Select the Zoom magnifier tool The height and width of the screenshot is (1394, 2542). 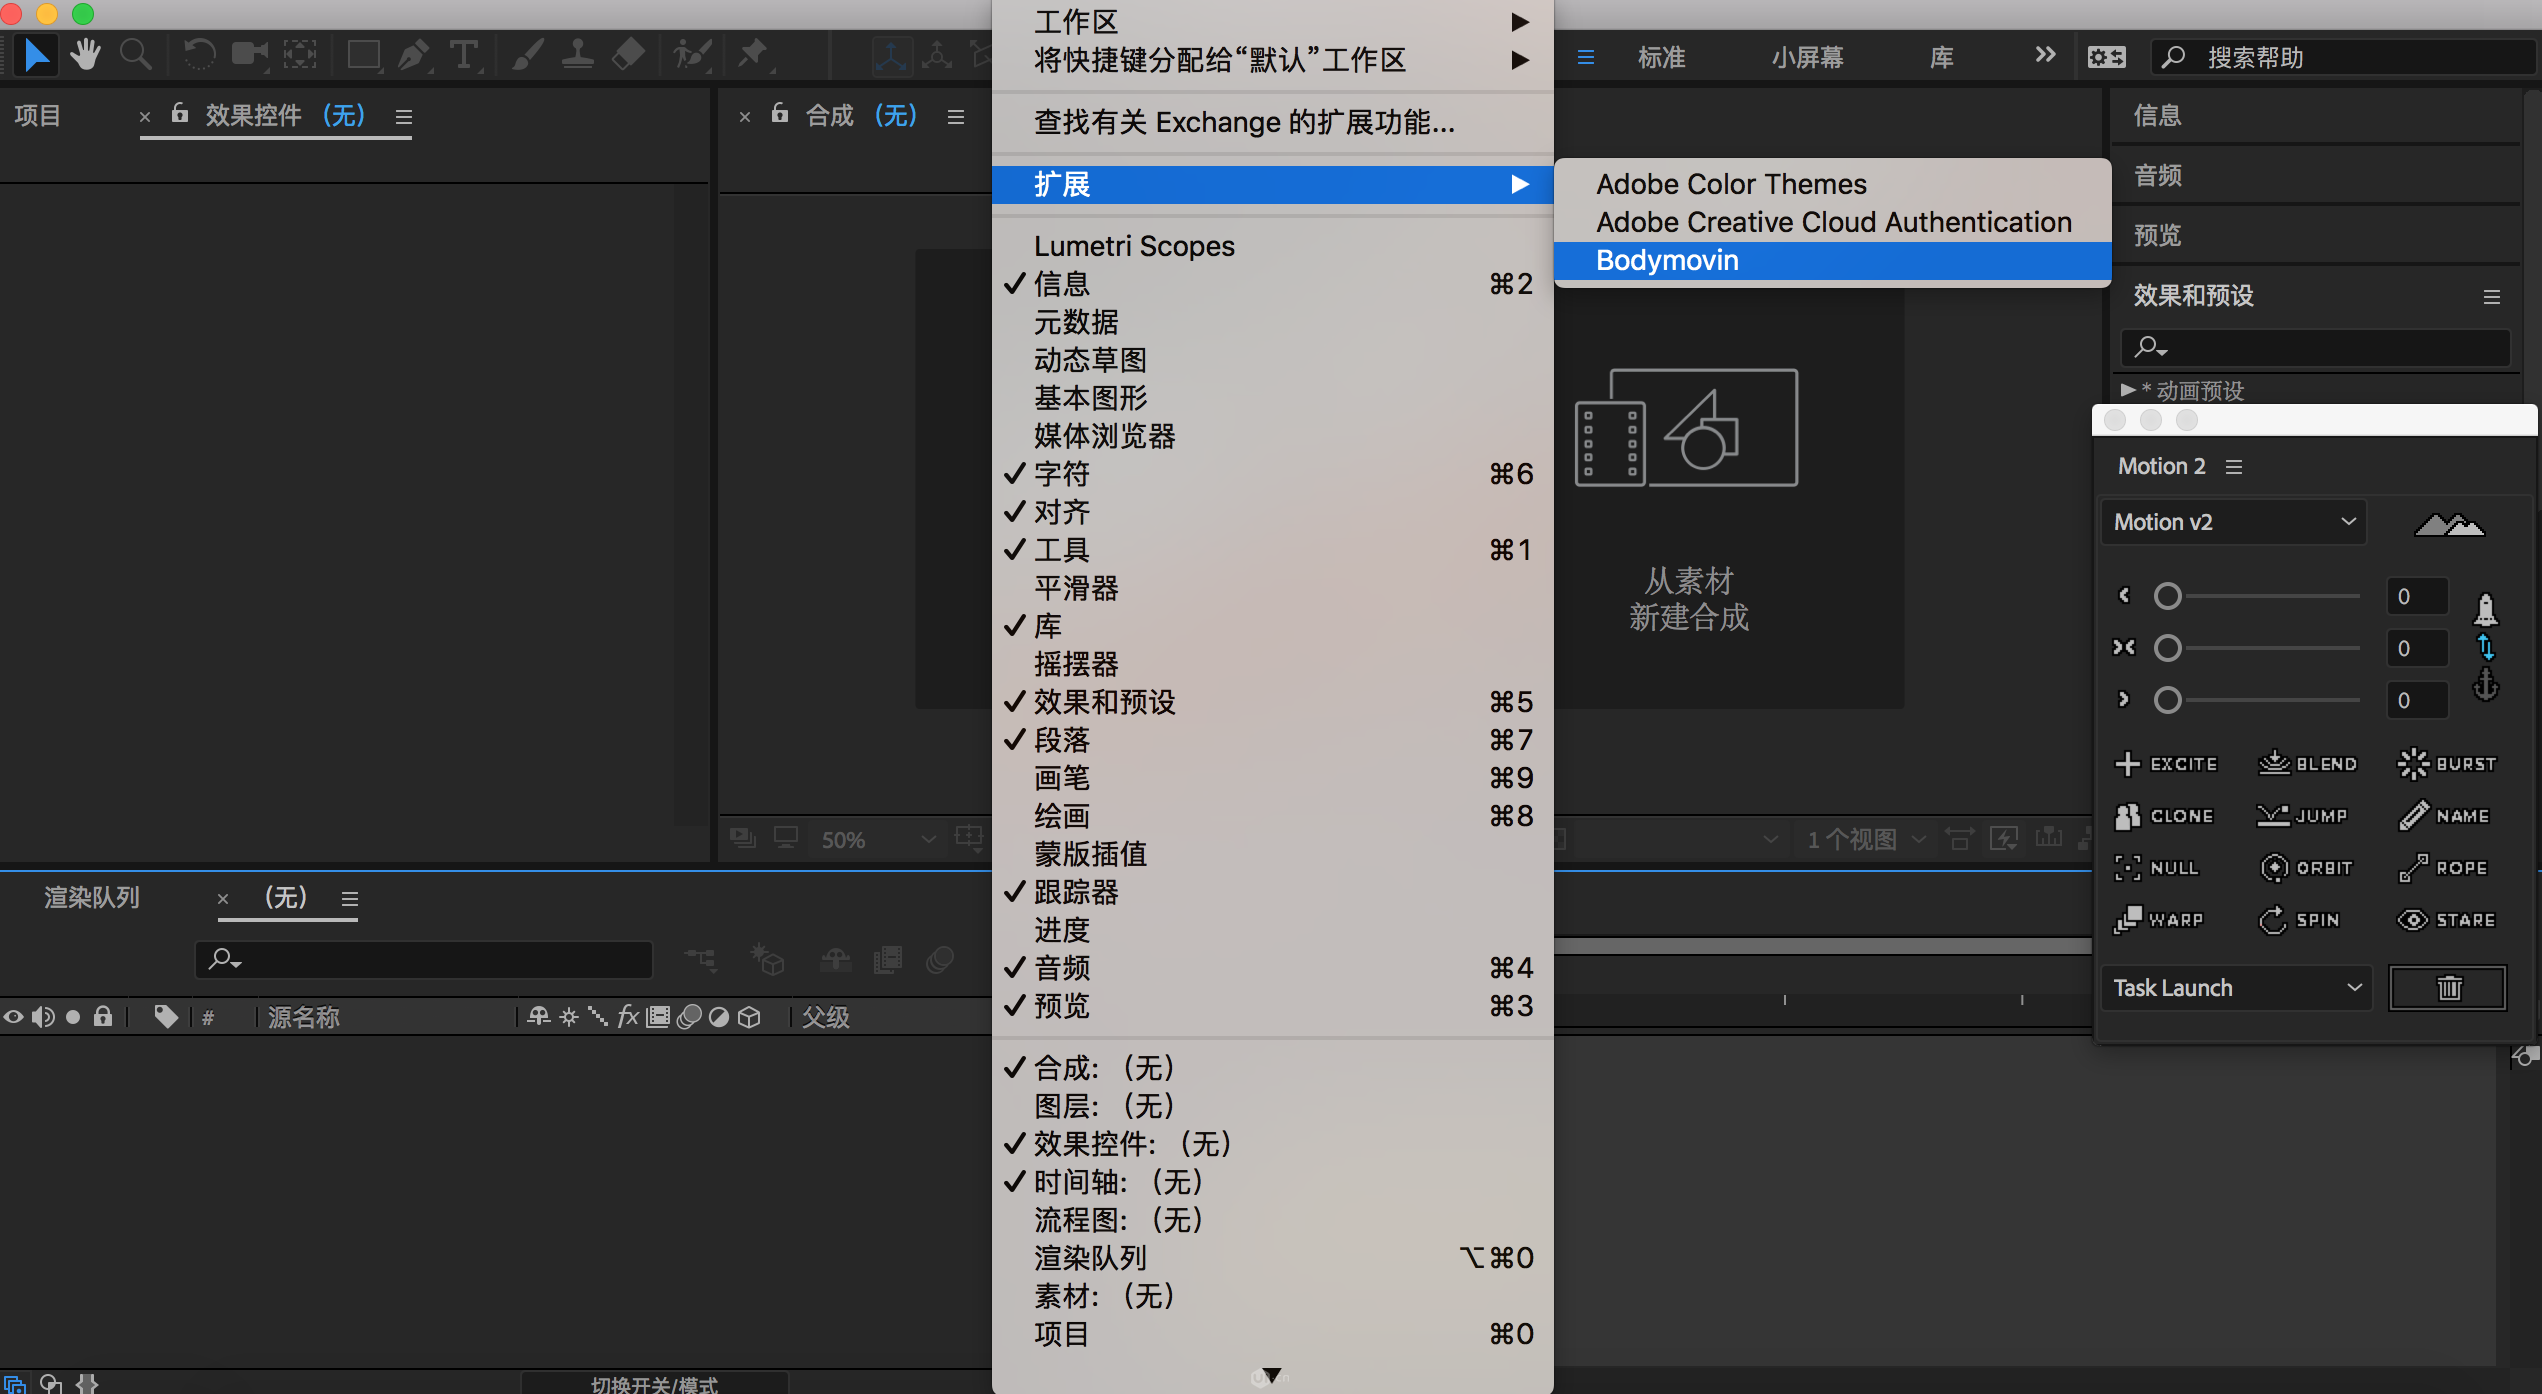[x=135, y=54]
